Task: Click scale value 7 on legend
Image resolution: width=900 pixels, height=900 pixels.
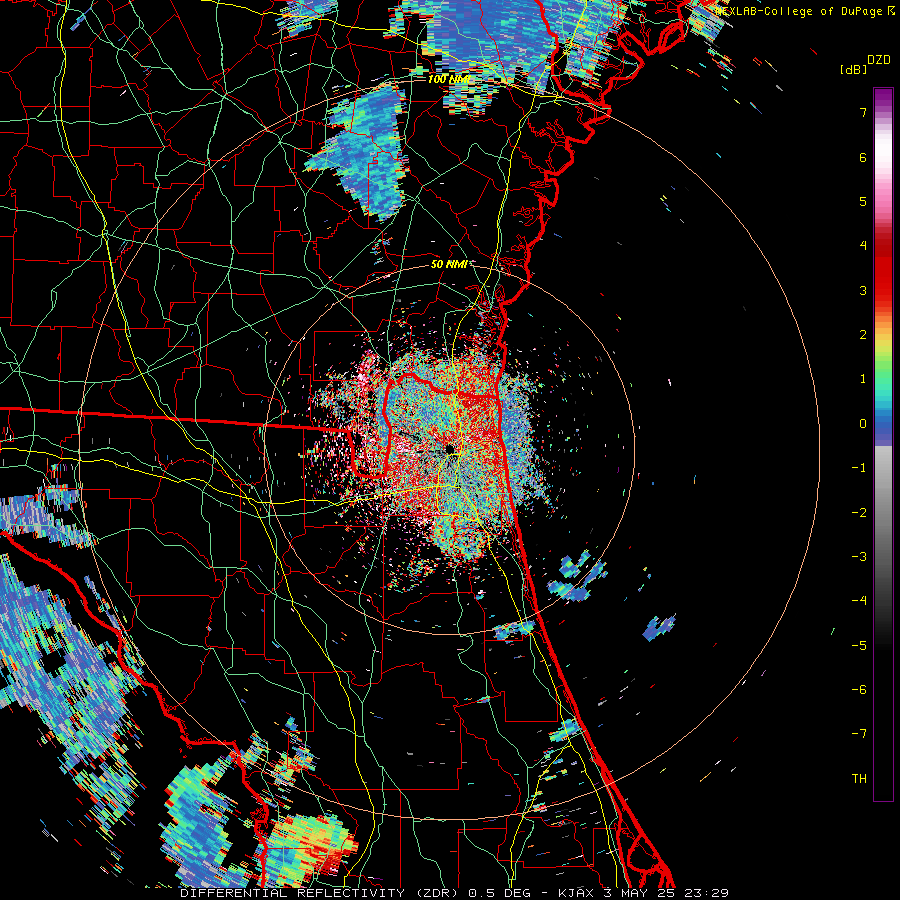Action: point(863,112)
